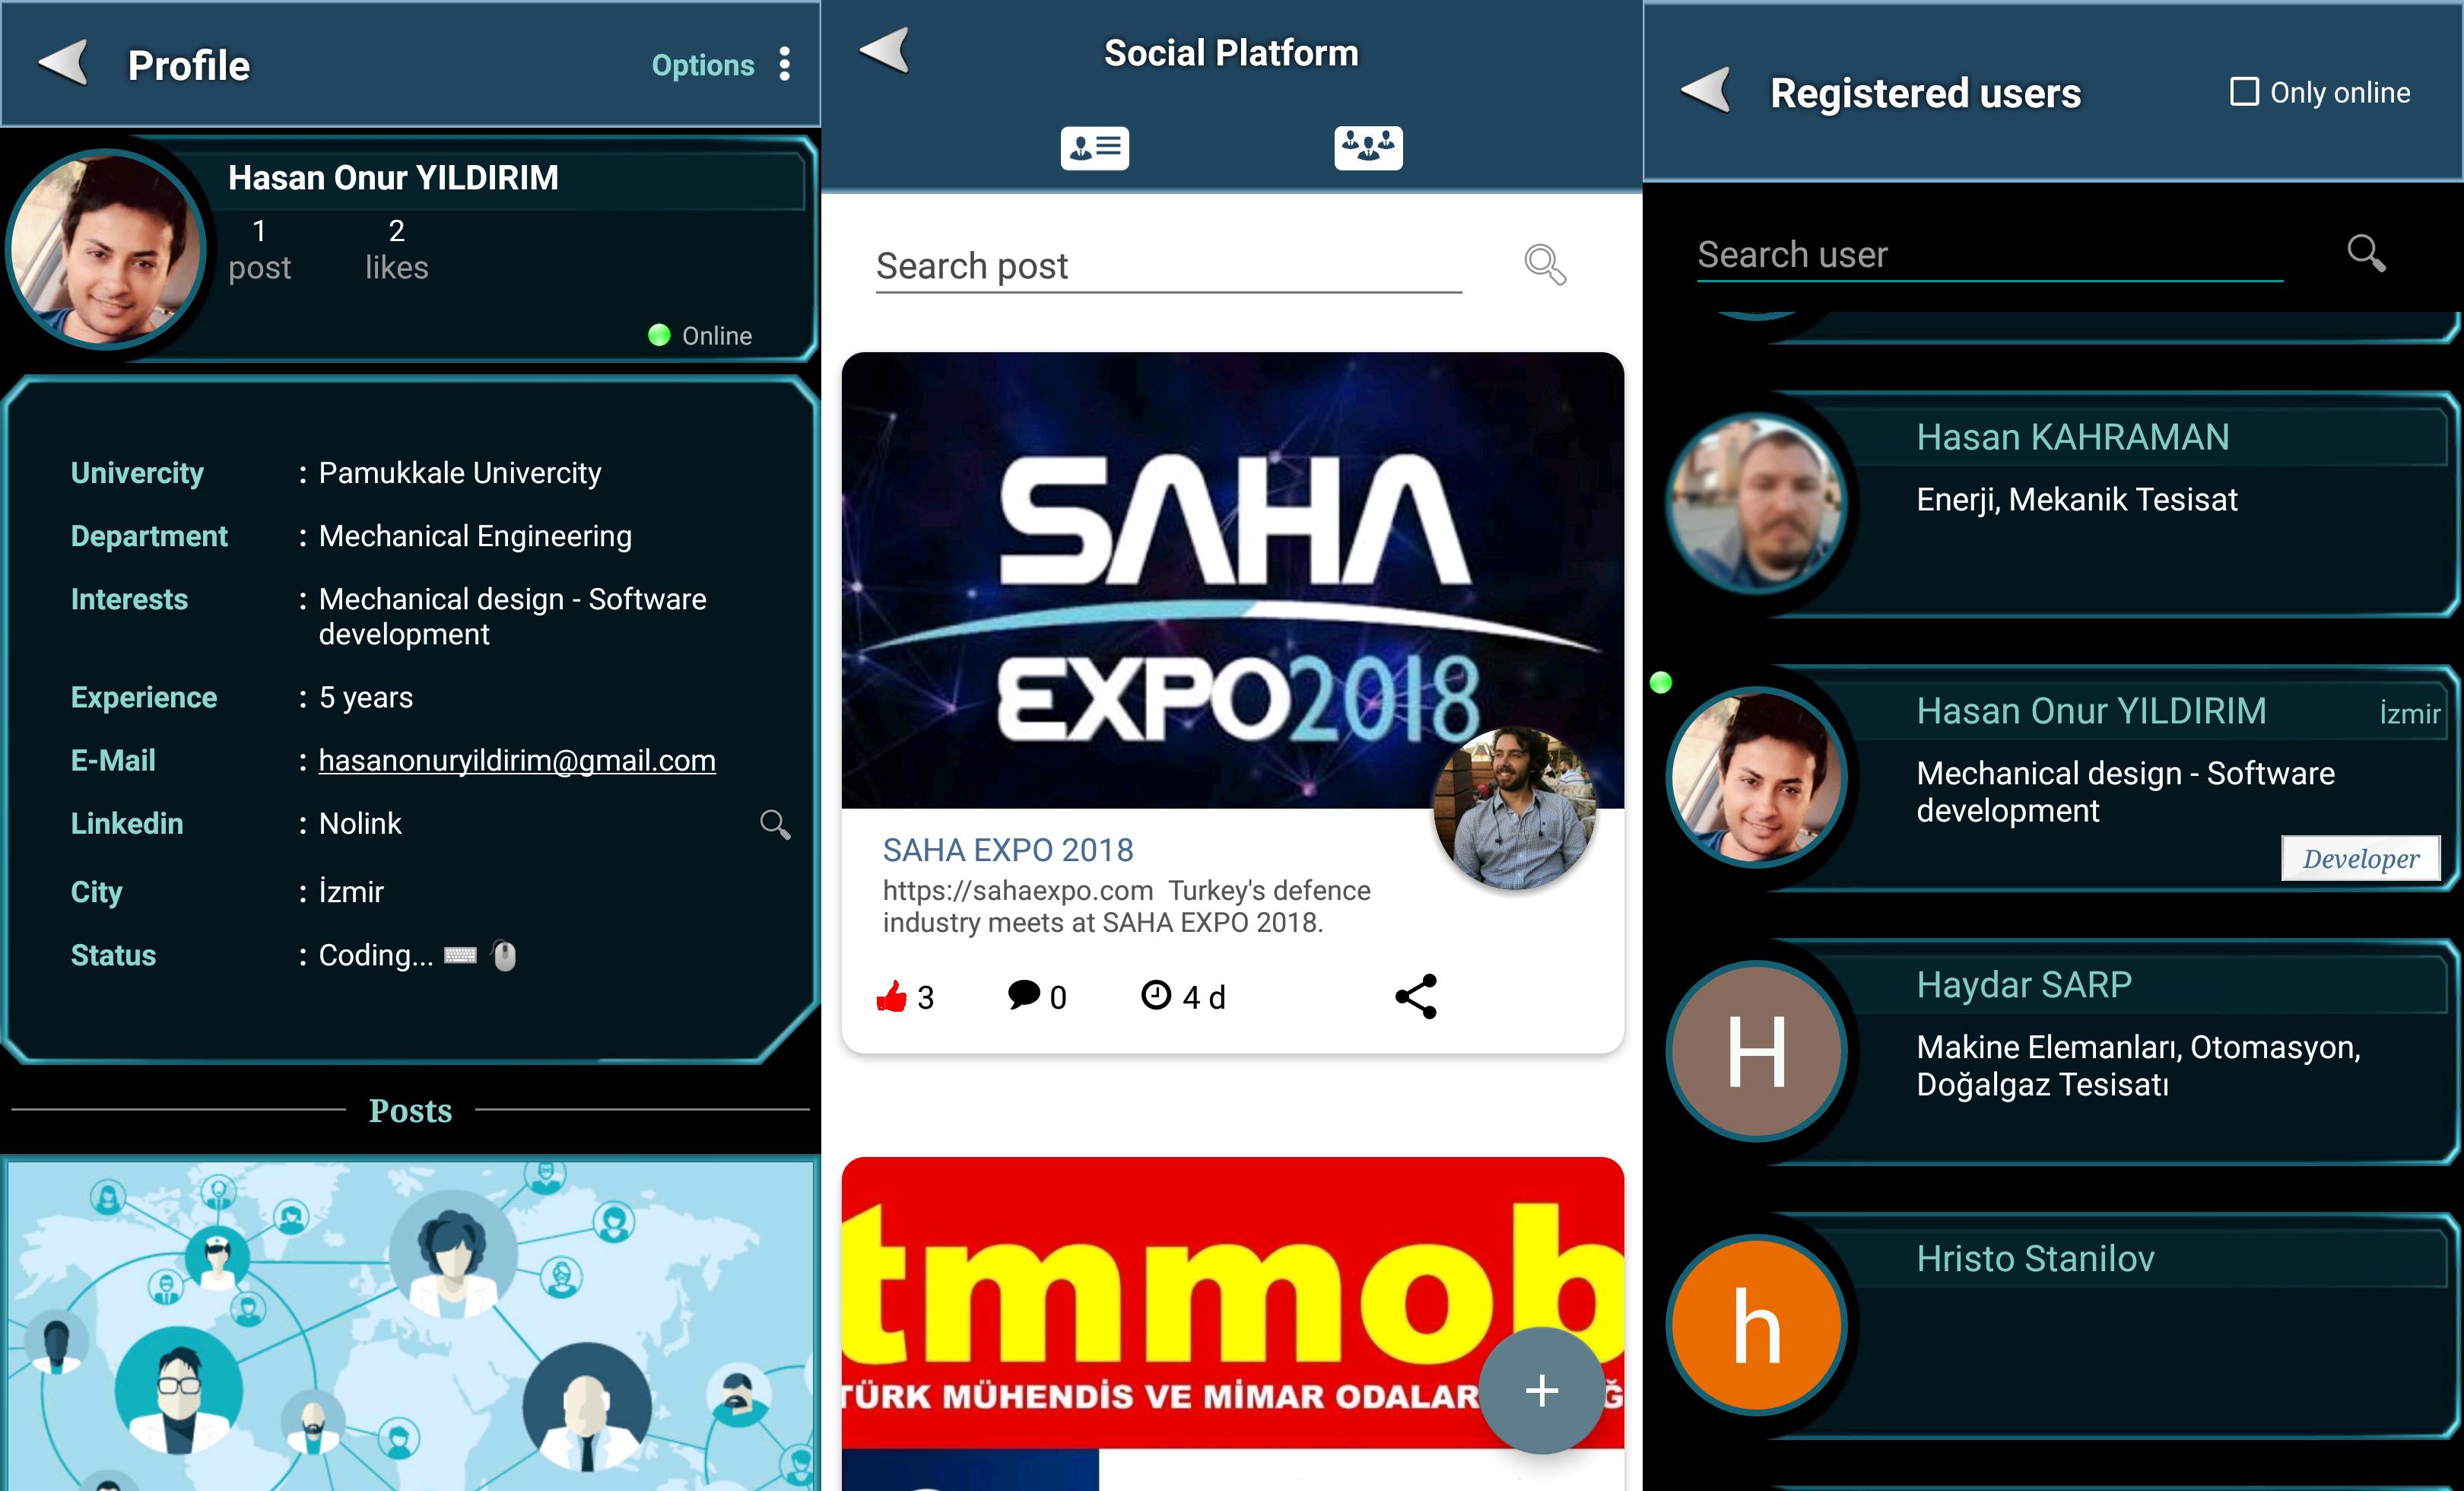
Task: Open the hasanonuryildirim@gmail.com email link
Action: (x=517, y=761)
